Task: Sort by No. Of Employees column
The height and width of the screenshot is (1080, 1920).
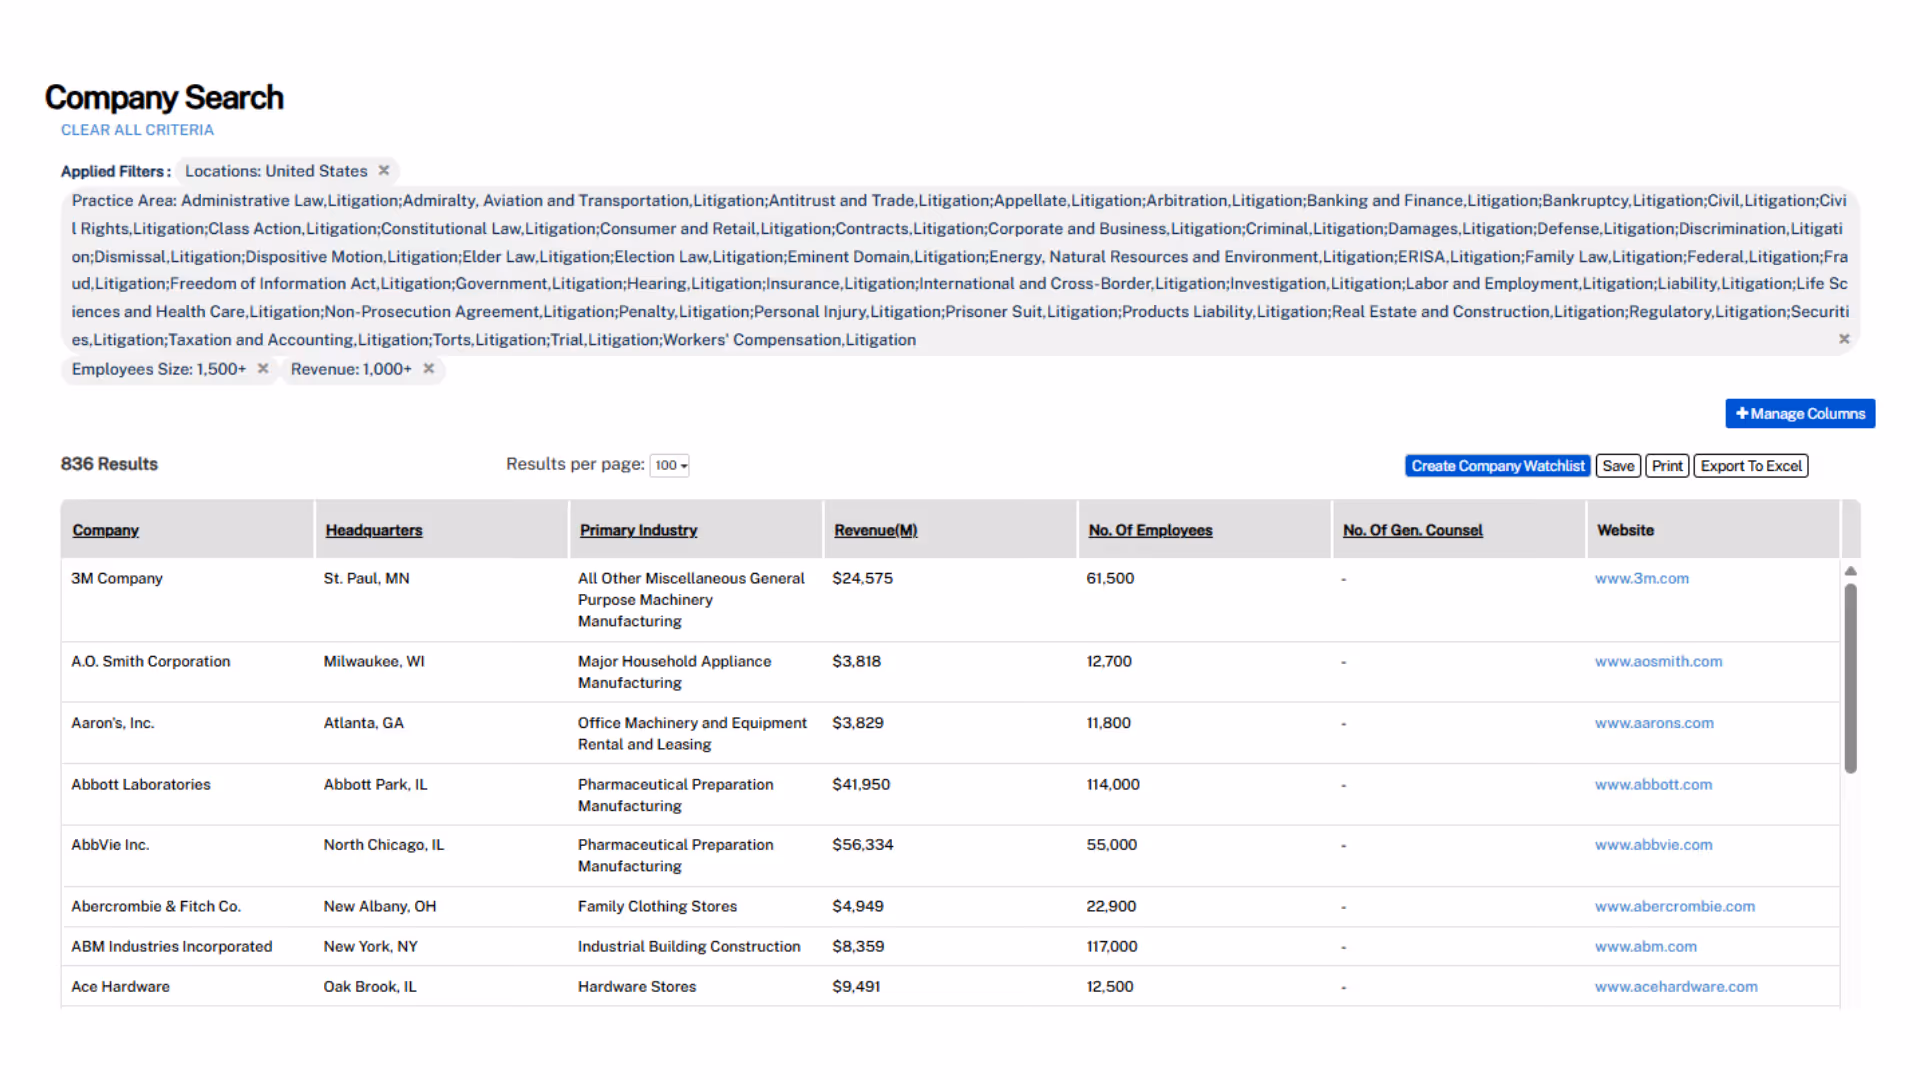Action: point(1150,530)
